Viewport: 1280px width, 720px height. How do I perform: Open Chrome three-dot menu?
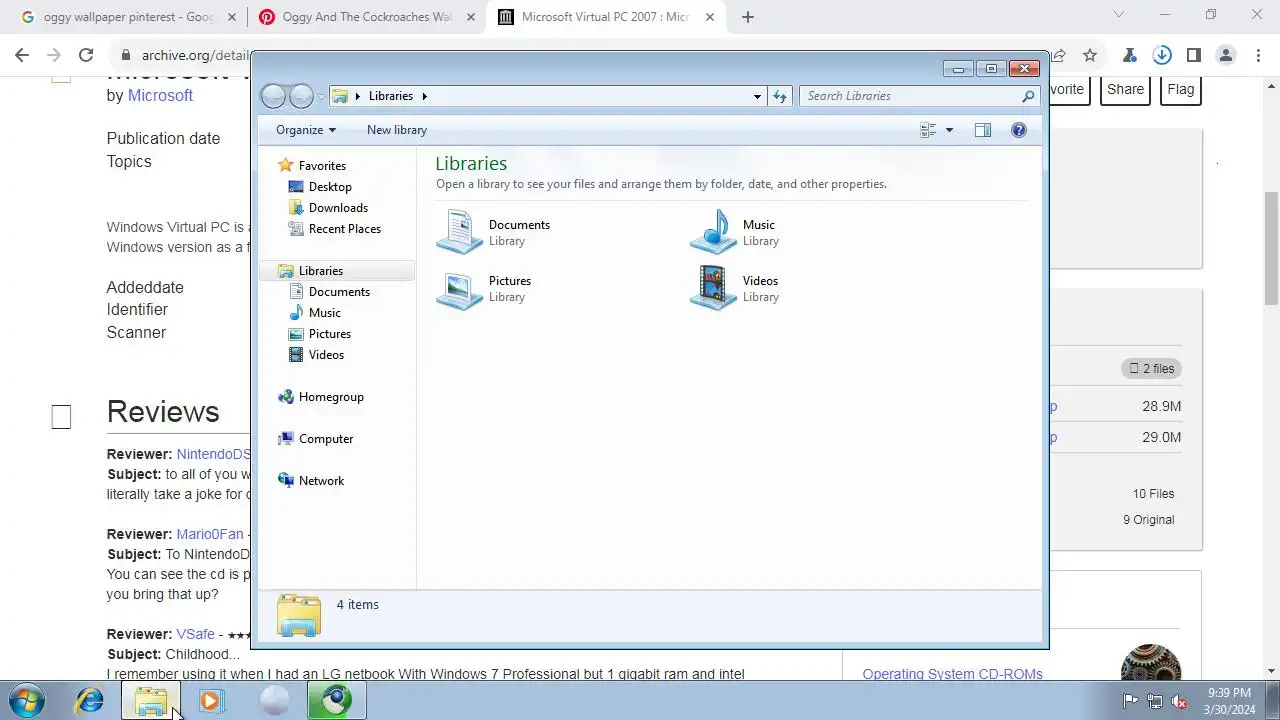coord(1258,56)
